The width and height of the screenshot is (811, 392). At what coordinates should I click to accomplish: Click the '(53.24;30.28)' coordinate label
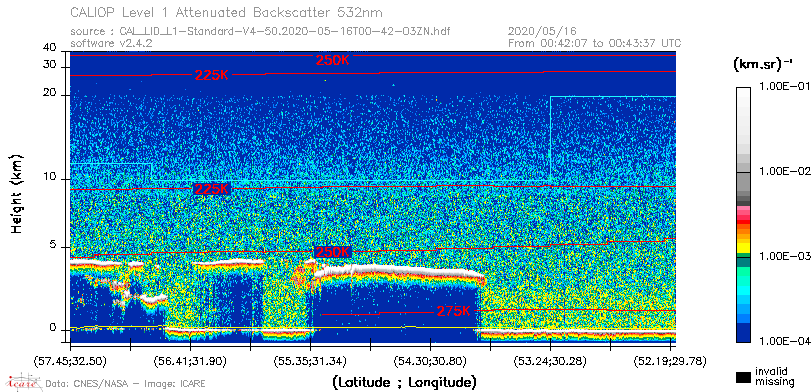pyautogui.click(x=550, y=360)
